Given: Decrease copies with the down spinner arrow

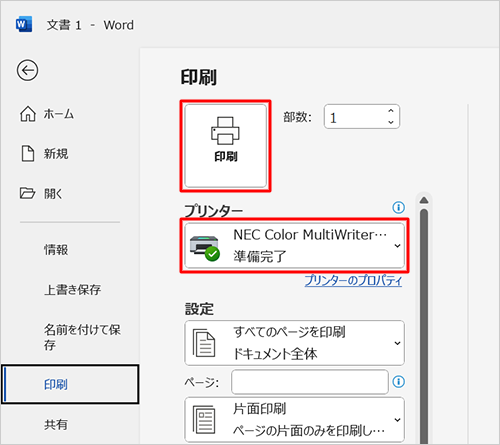Looking at the screenshot, I should (391, 122).
